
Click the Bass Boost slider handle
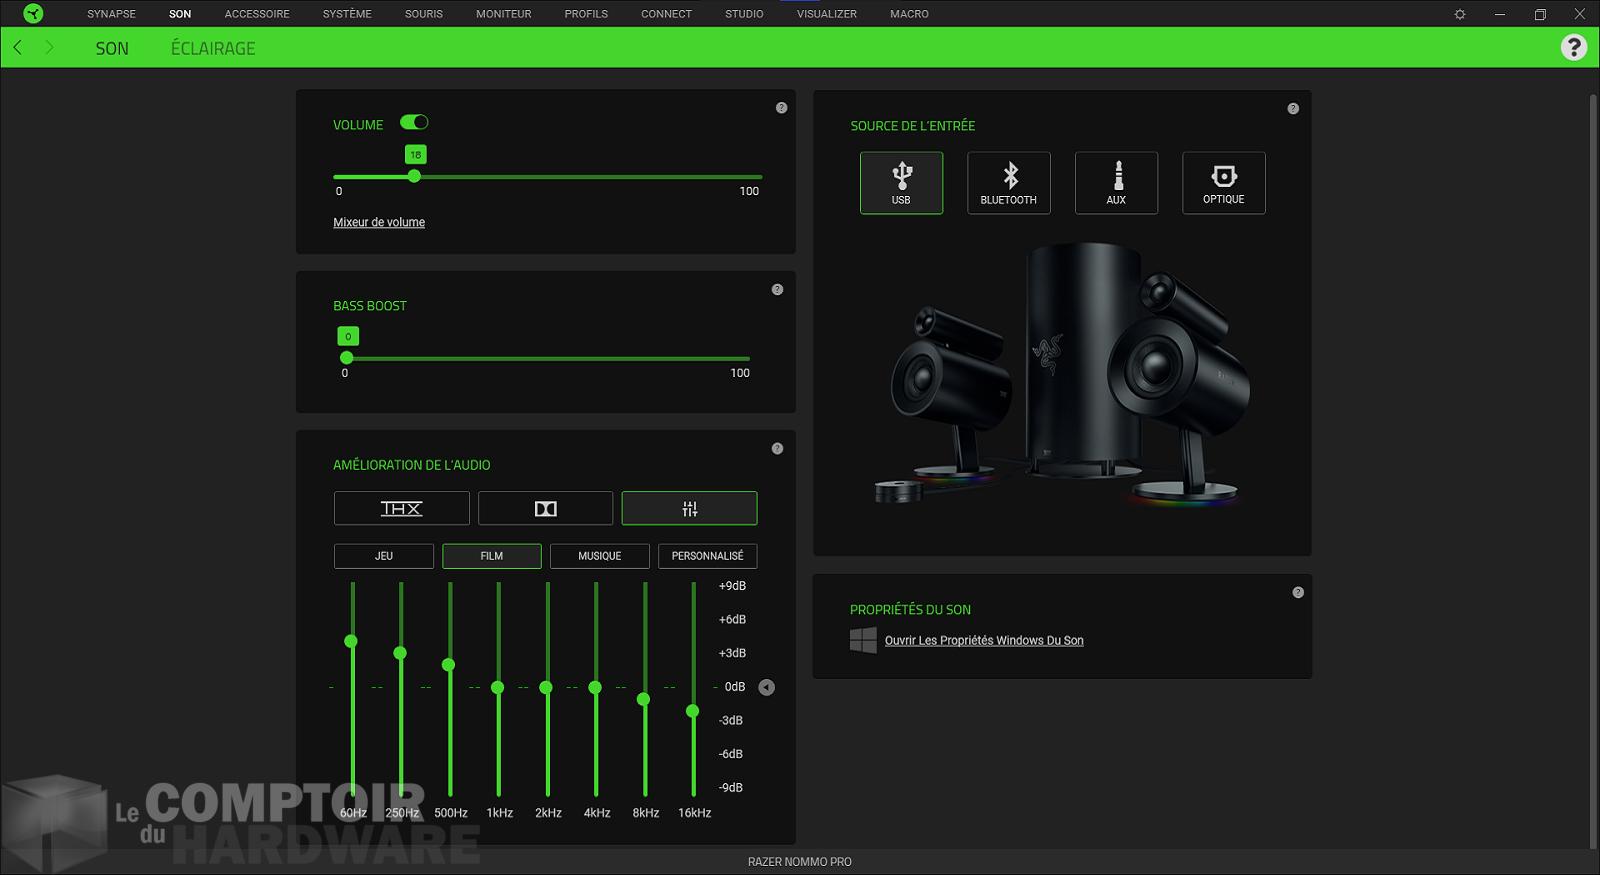click(x=347, y=358)
